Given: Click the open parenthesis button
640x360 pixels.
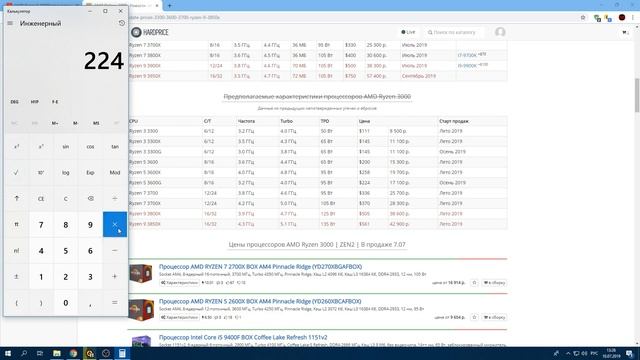Looking at the screenshot, I should (x=17, y=303).
